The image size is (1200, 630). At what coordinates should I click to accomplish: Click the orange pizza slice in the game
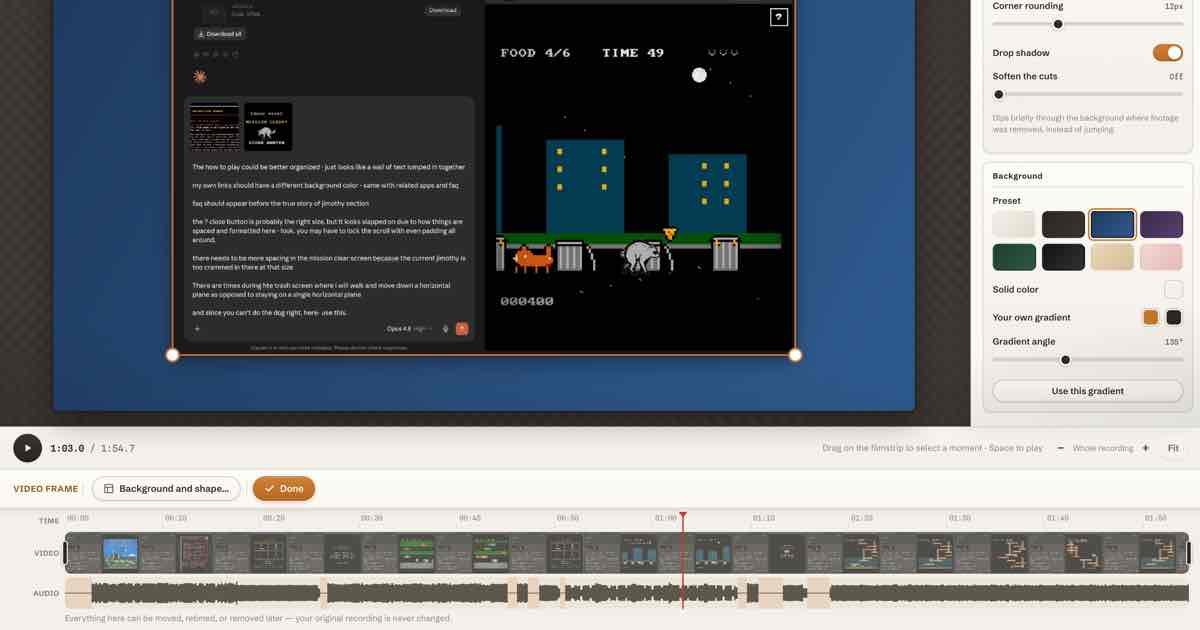[x=670, y=234]
